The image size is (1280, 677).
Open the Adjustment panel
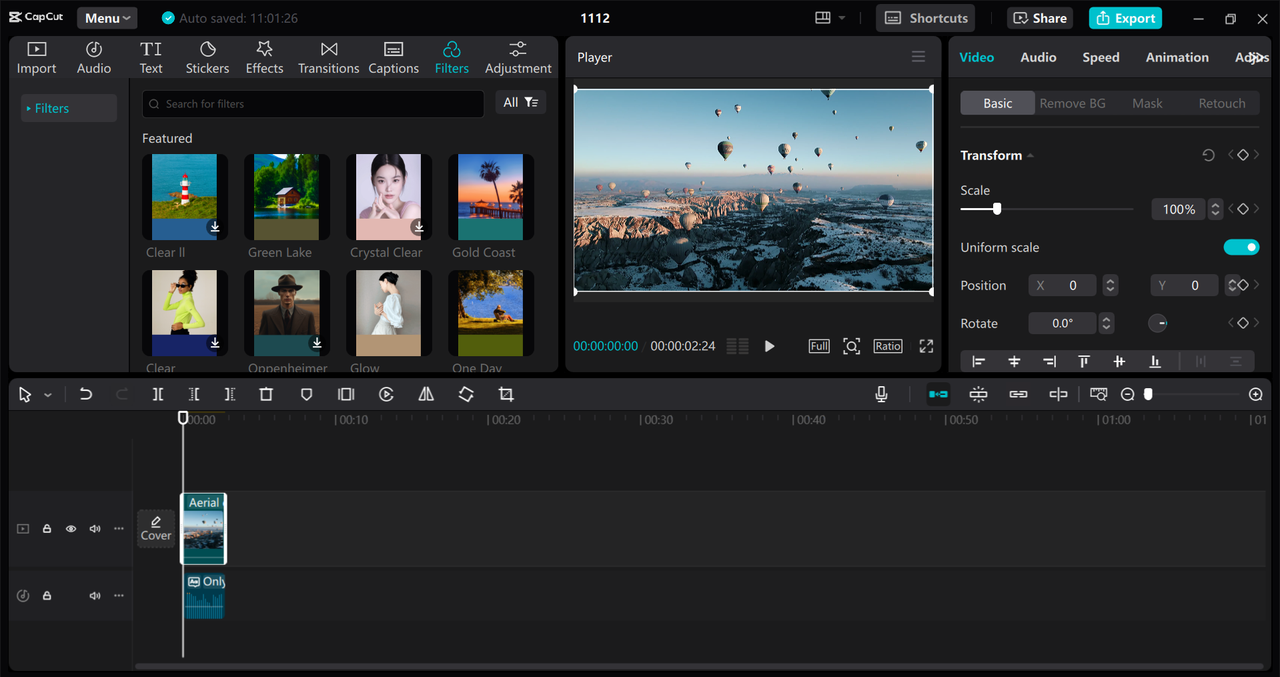[518, 58]
